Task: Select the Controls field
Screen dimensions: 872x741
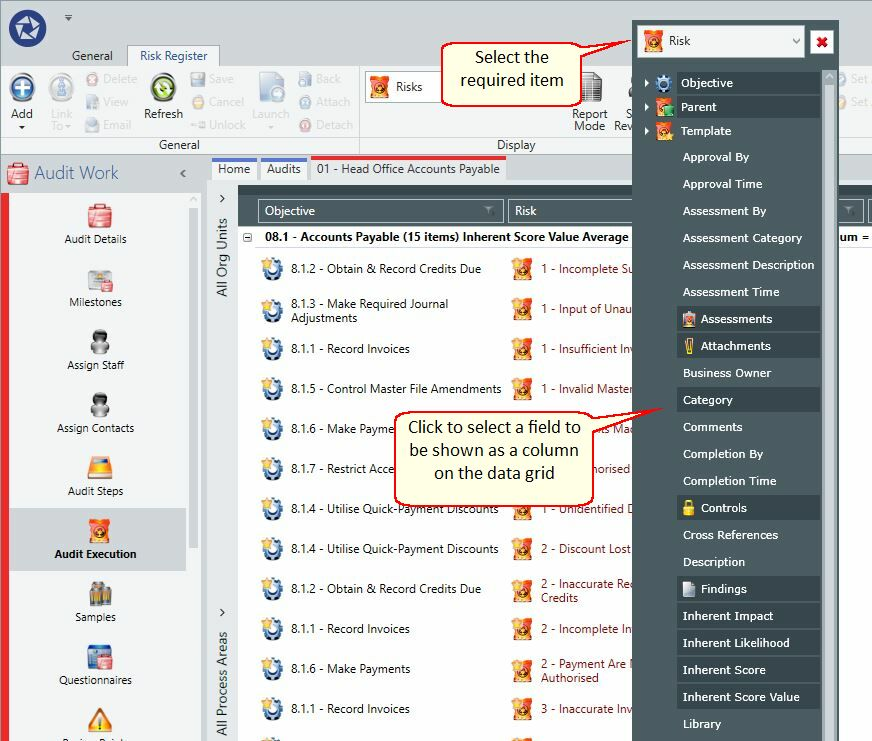Action: (x=749, y=508)
